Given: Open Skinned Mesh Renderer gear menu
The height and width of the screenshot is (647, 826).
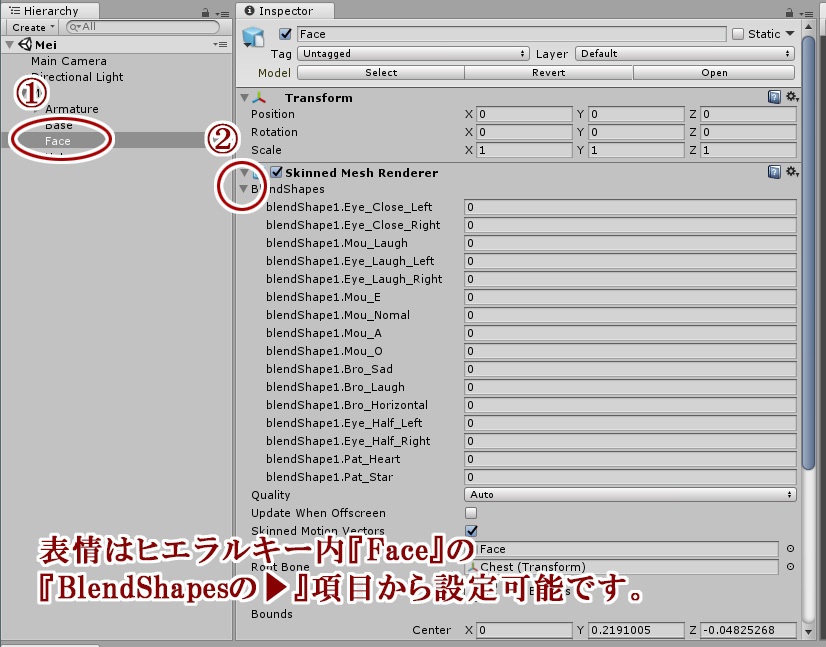Looking at the screenshot, I should [x=792, y=172].
